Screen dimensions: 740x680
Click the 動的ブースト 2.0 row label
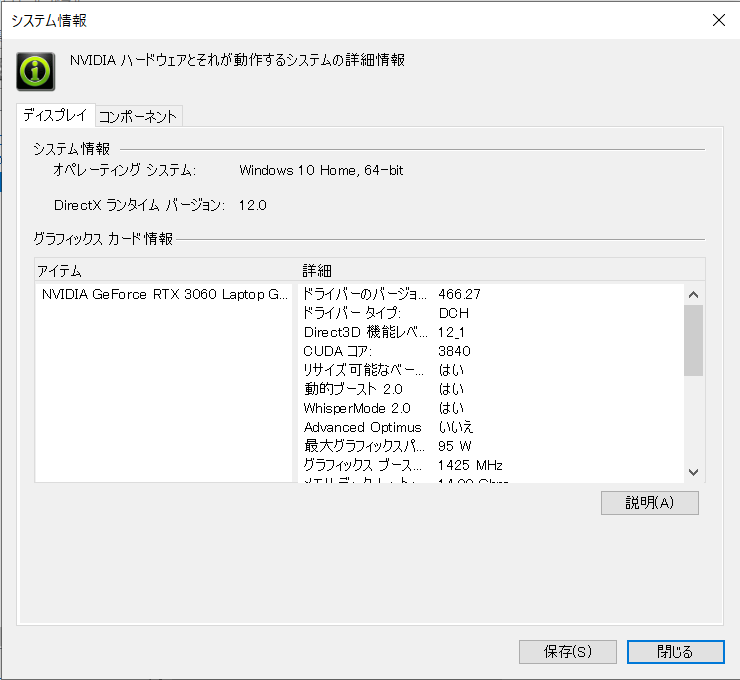click(x=353, y=389)
